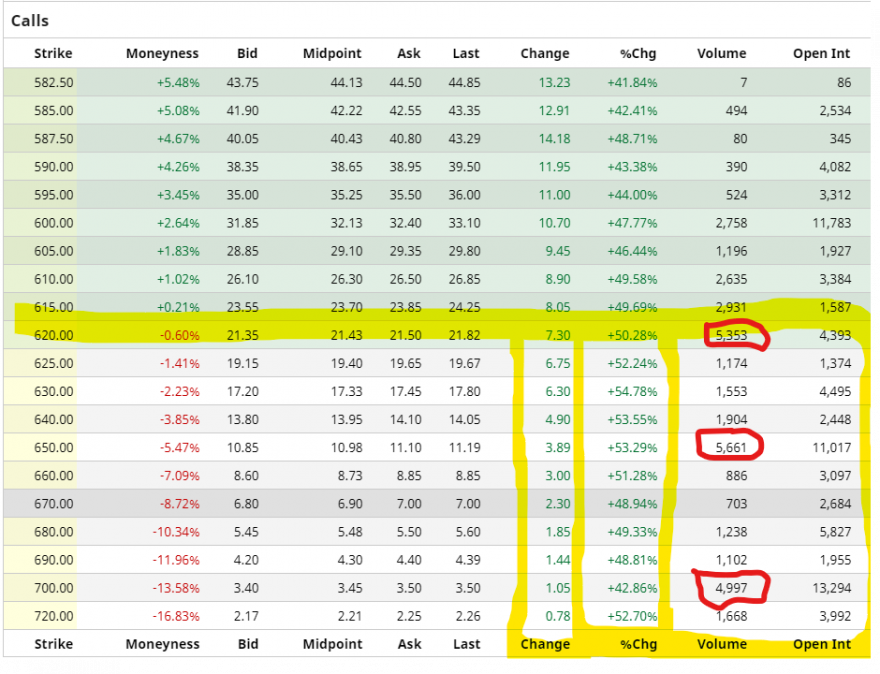Select the 690.00 strike cell
Screen dimensions: 880x674
pyautogui.click(x=53, y=560)
